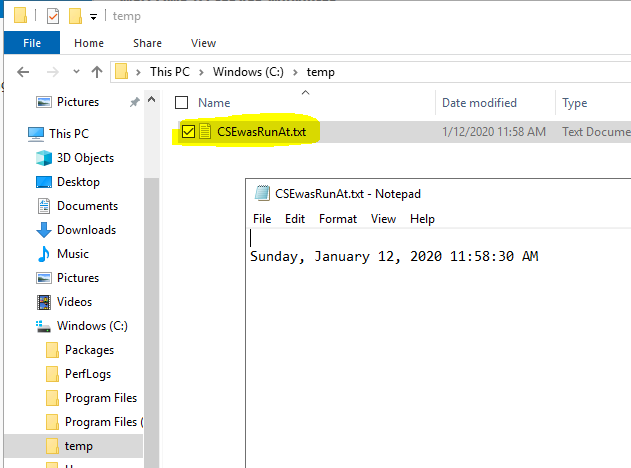Image resolution: width=631 pixels, height=468 pixels.
Task: Open Notepad's Format menu
Action: [338, 219]
